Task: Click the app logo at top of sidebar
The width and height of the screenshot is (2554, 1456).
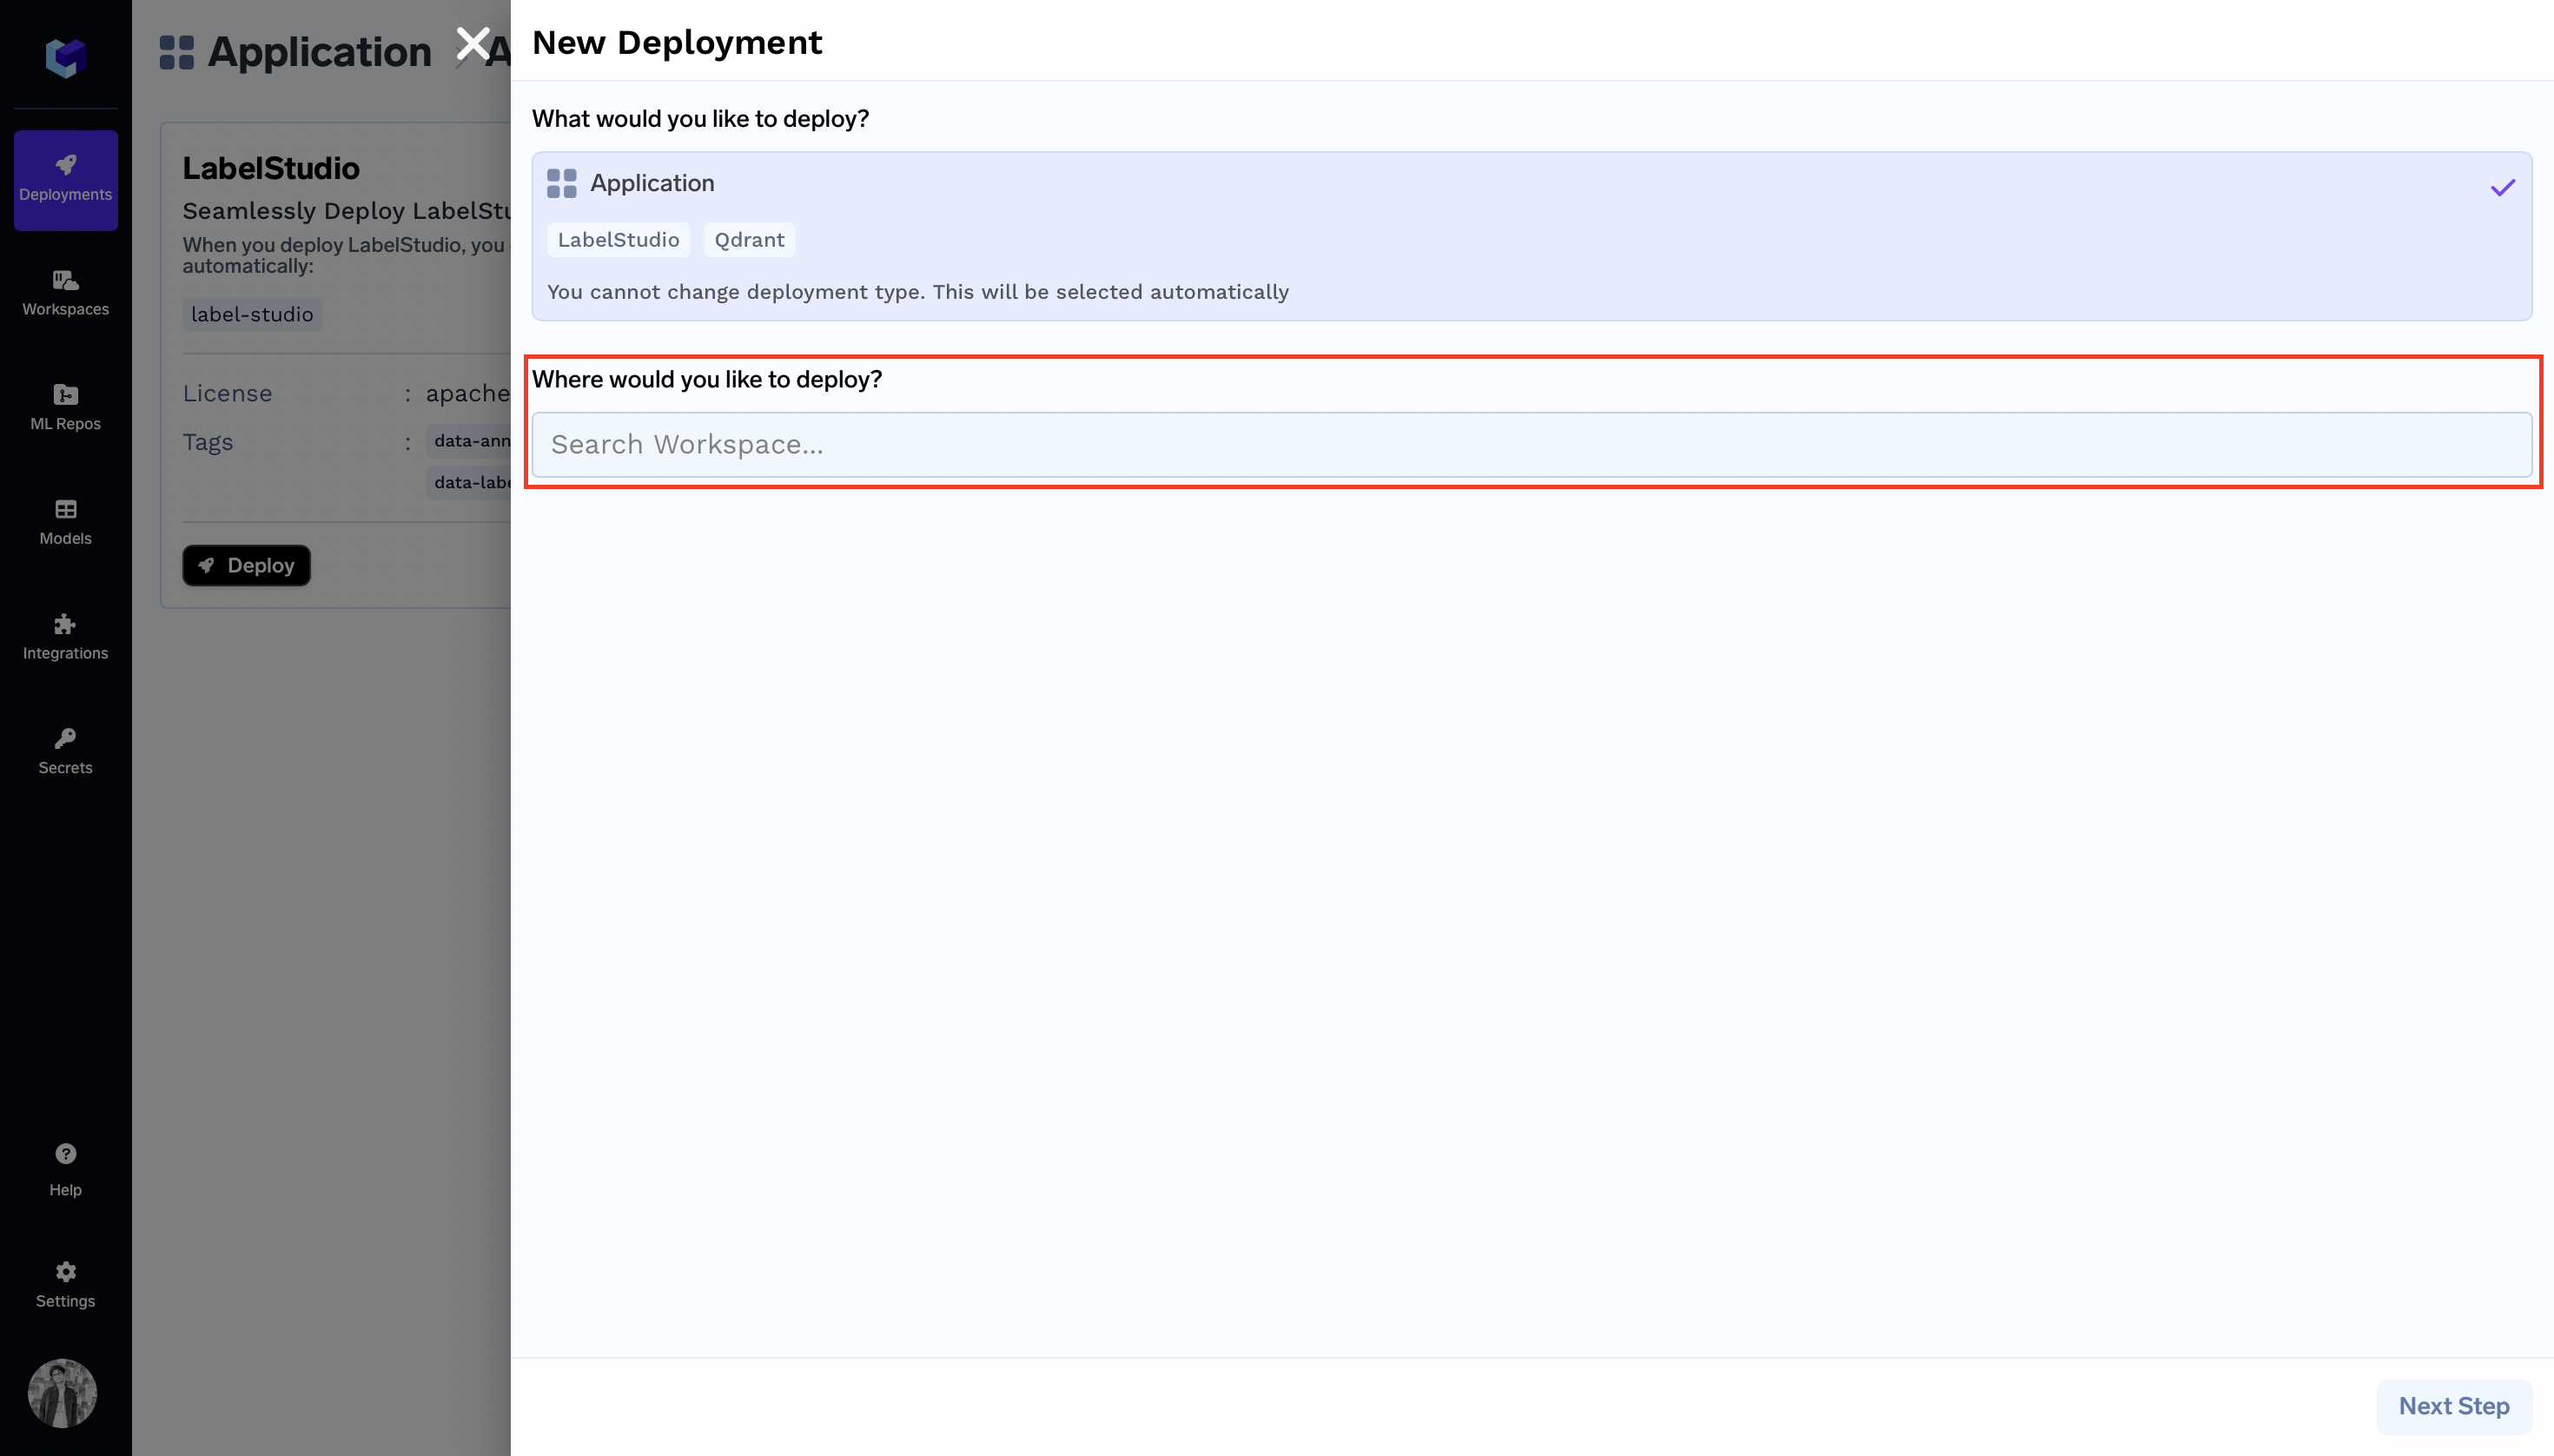Action: (x=65, y=58)
